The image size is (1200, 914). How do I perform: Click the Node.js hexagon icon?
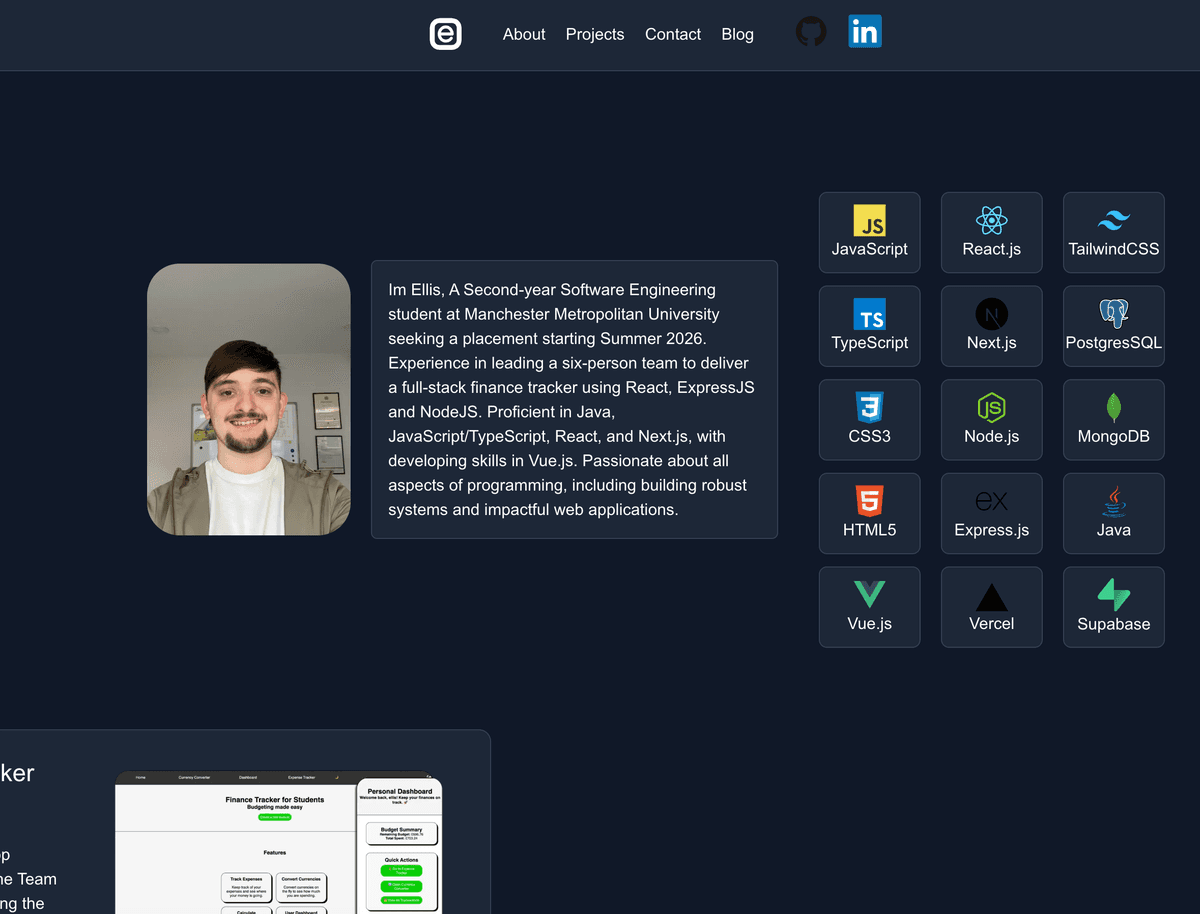pyautogui.click(x=991, y=409)
